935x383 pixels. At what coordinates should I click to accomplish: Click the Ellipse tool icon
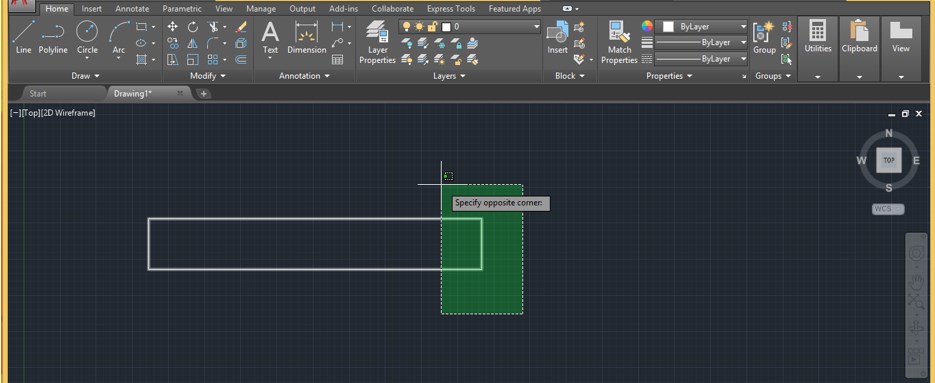click(141, 43)
